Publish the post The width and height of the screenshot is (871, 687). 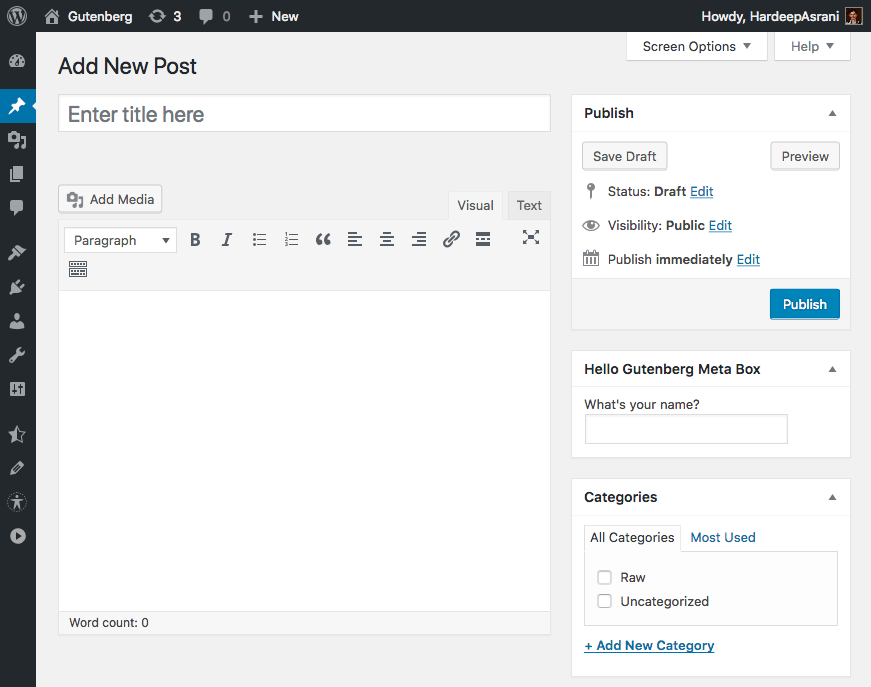[x=804, y=304]
